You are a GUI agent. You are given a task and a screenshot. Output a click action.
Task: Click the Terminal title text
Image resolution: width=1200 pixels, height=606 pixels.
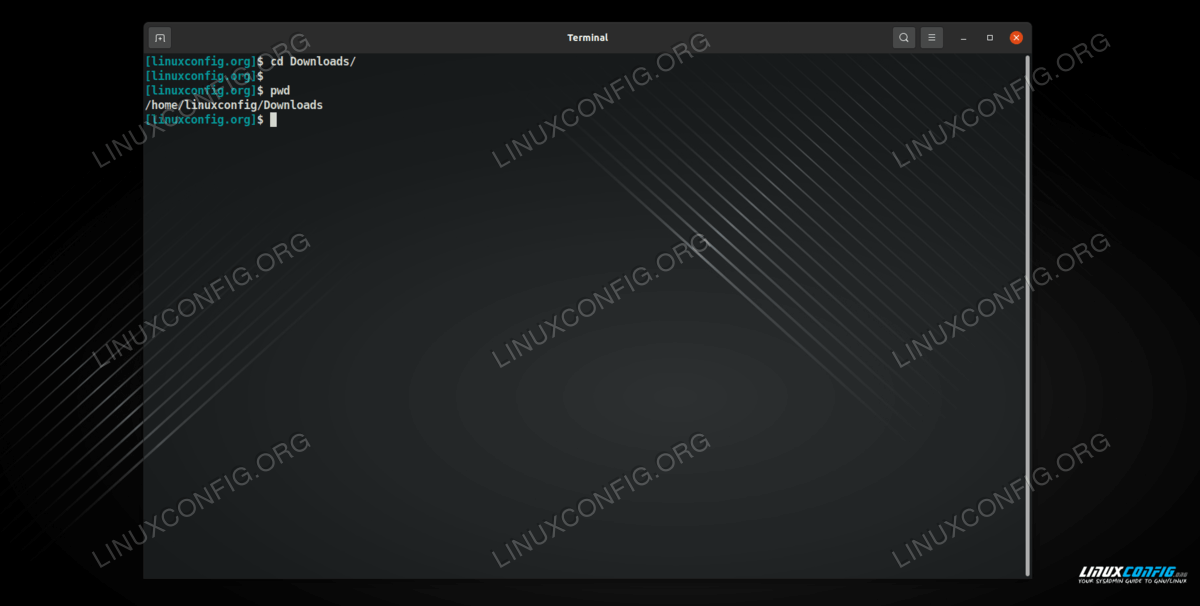click(587, 38)
